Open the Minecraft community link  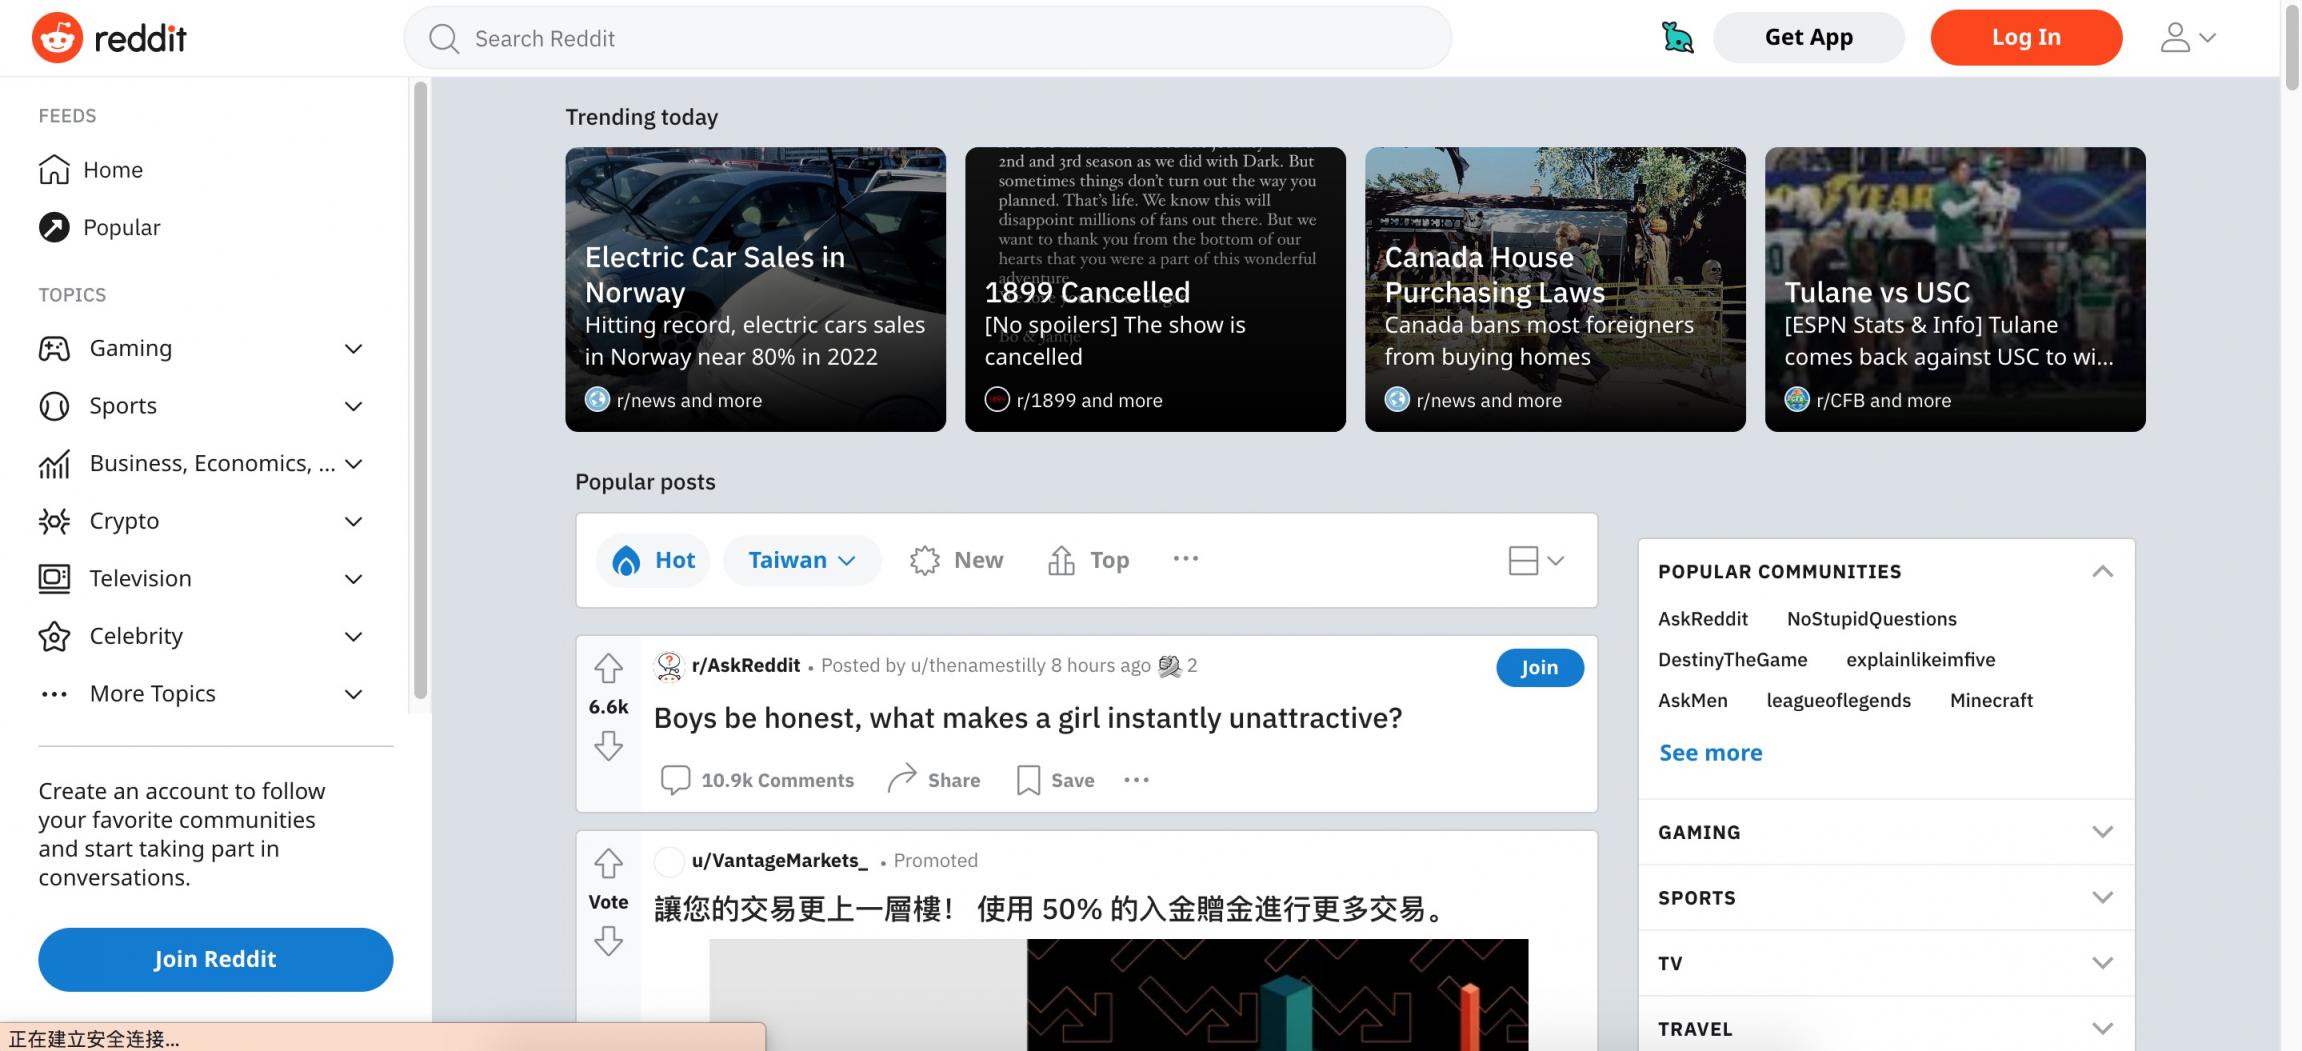pos(1991,701)
